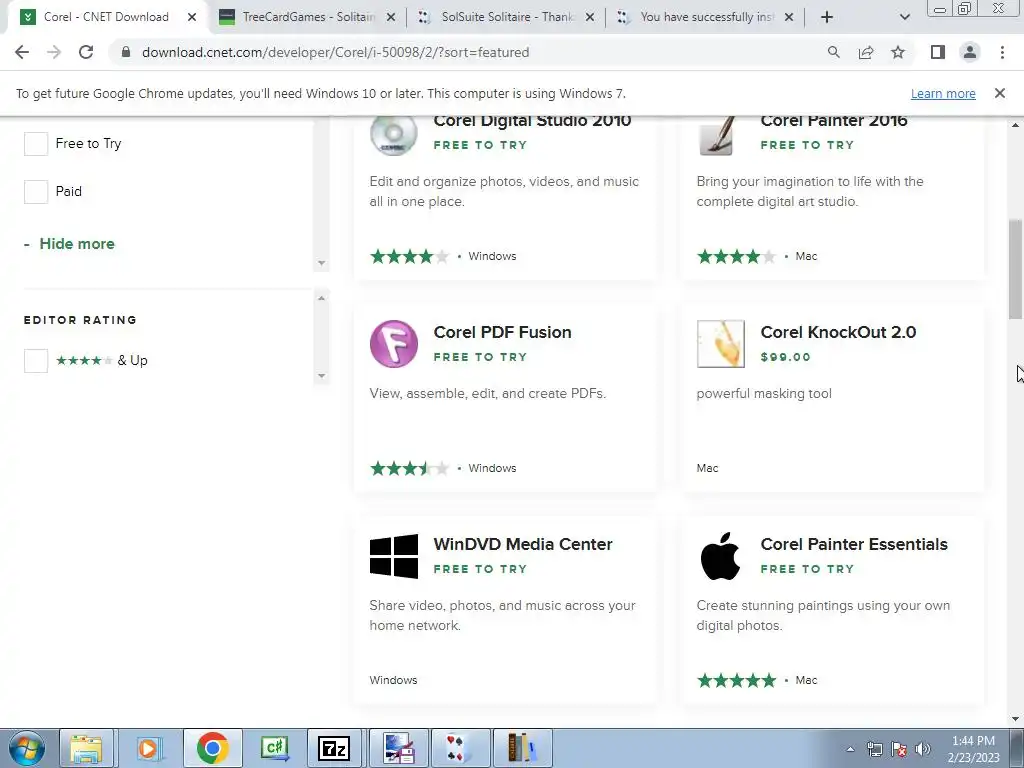Launch the media player taskbar icon
The image size is (1024, 768).
[x=149, y=748]
